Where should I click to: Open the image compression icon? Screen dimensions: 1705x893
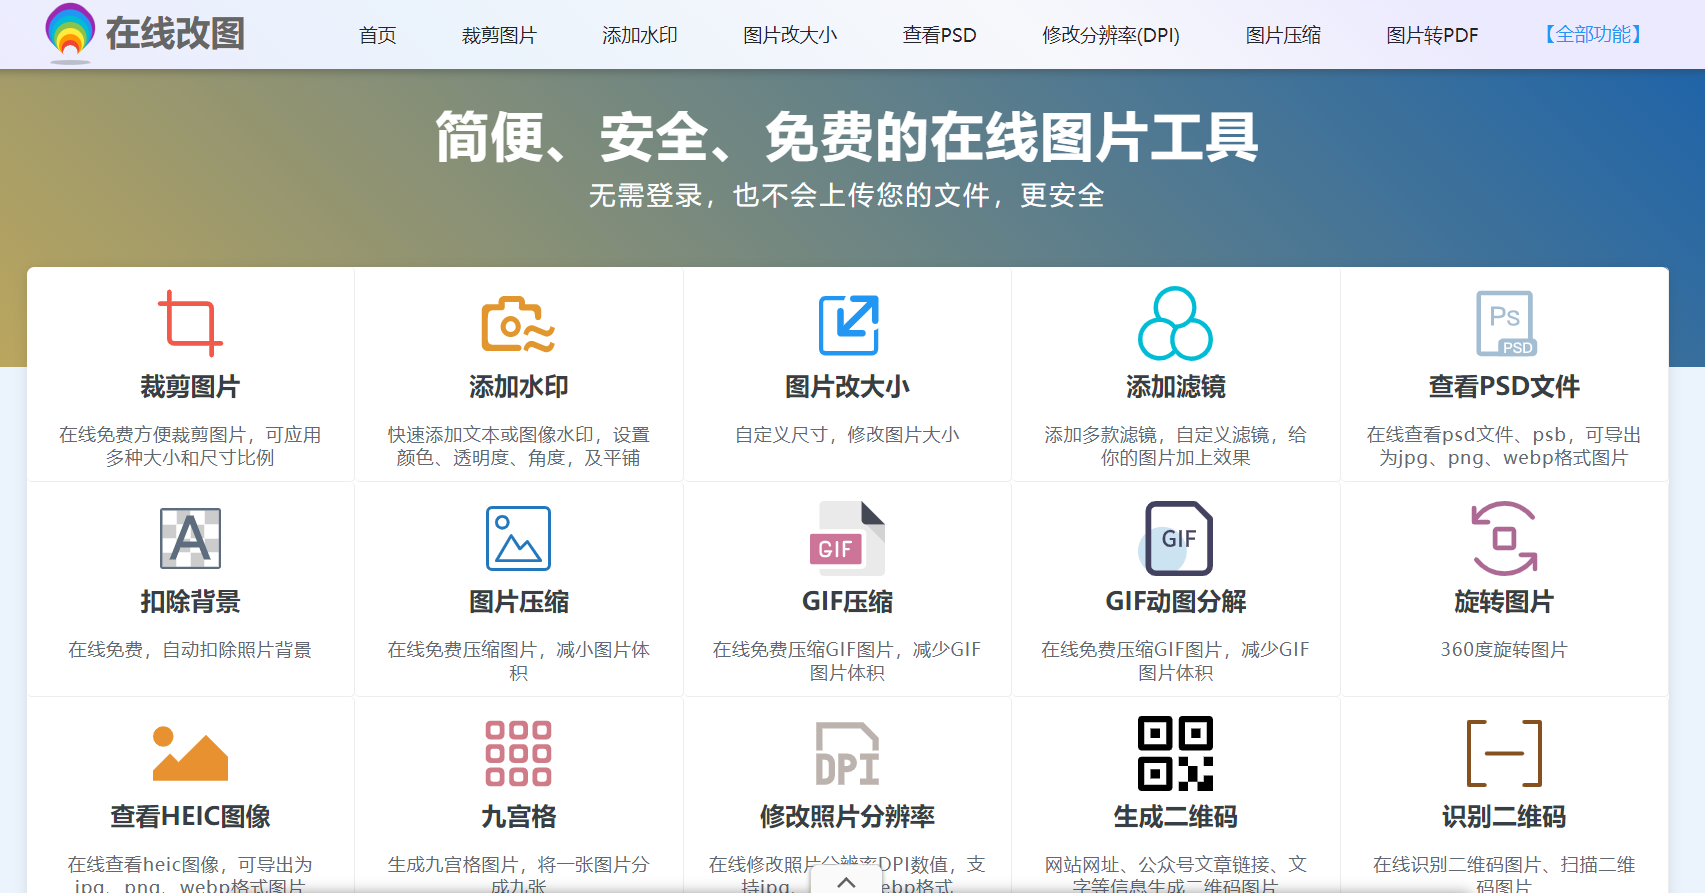click(x=518, y=538)
